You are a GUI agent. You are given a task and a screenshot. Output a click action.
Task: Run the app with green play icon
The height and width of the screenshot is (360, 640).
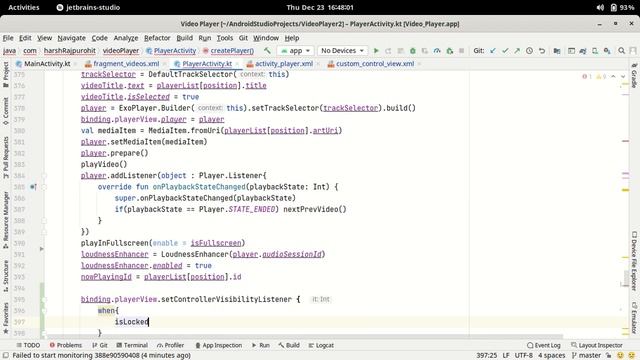coord(376,51)
